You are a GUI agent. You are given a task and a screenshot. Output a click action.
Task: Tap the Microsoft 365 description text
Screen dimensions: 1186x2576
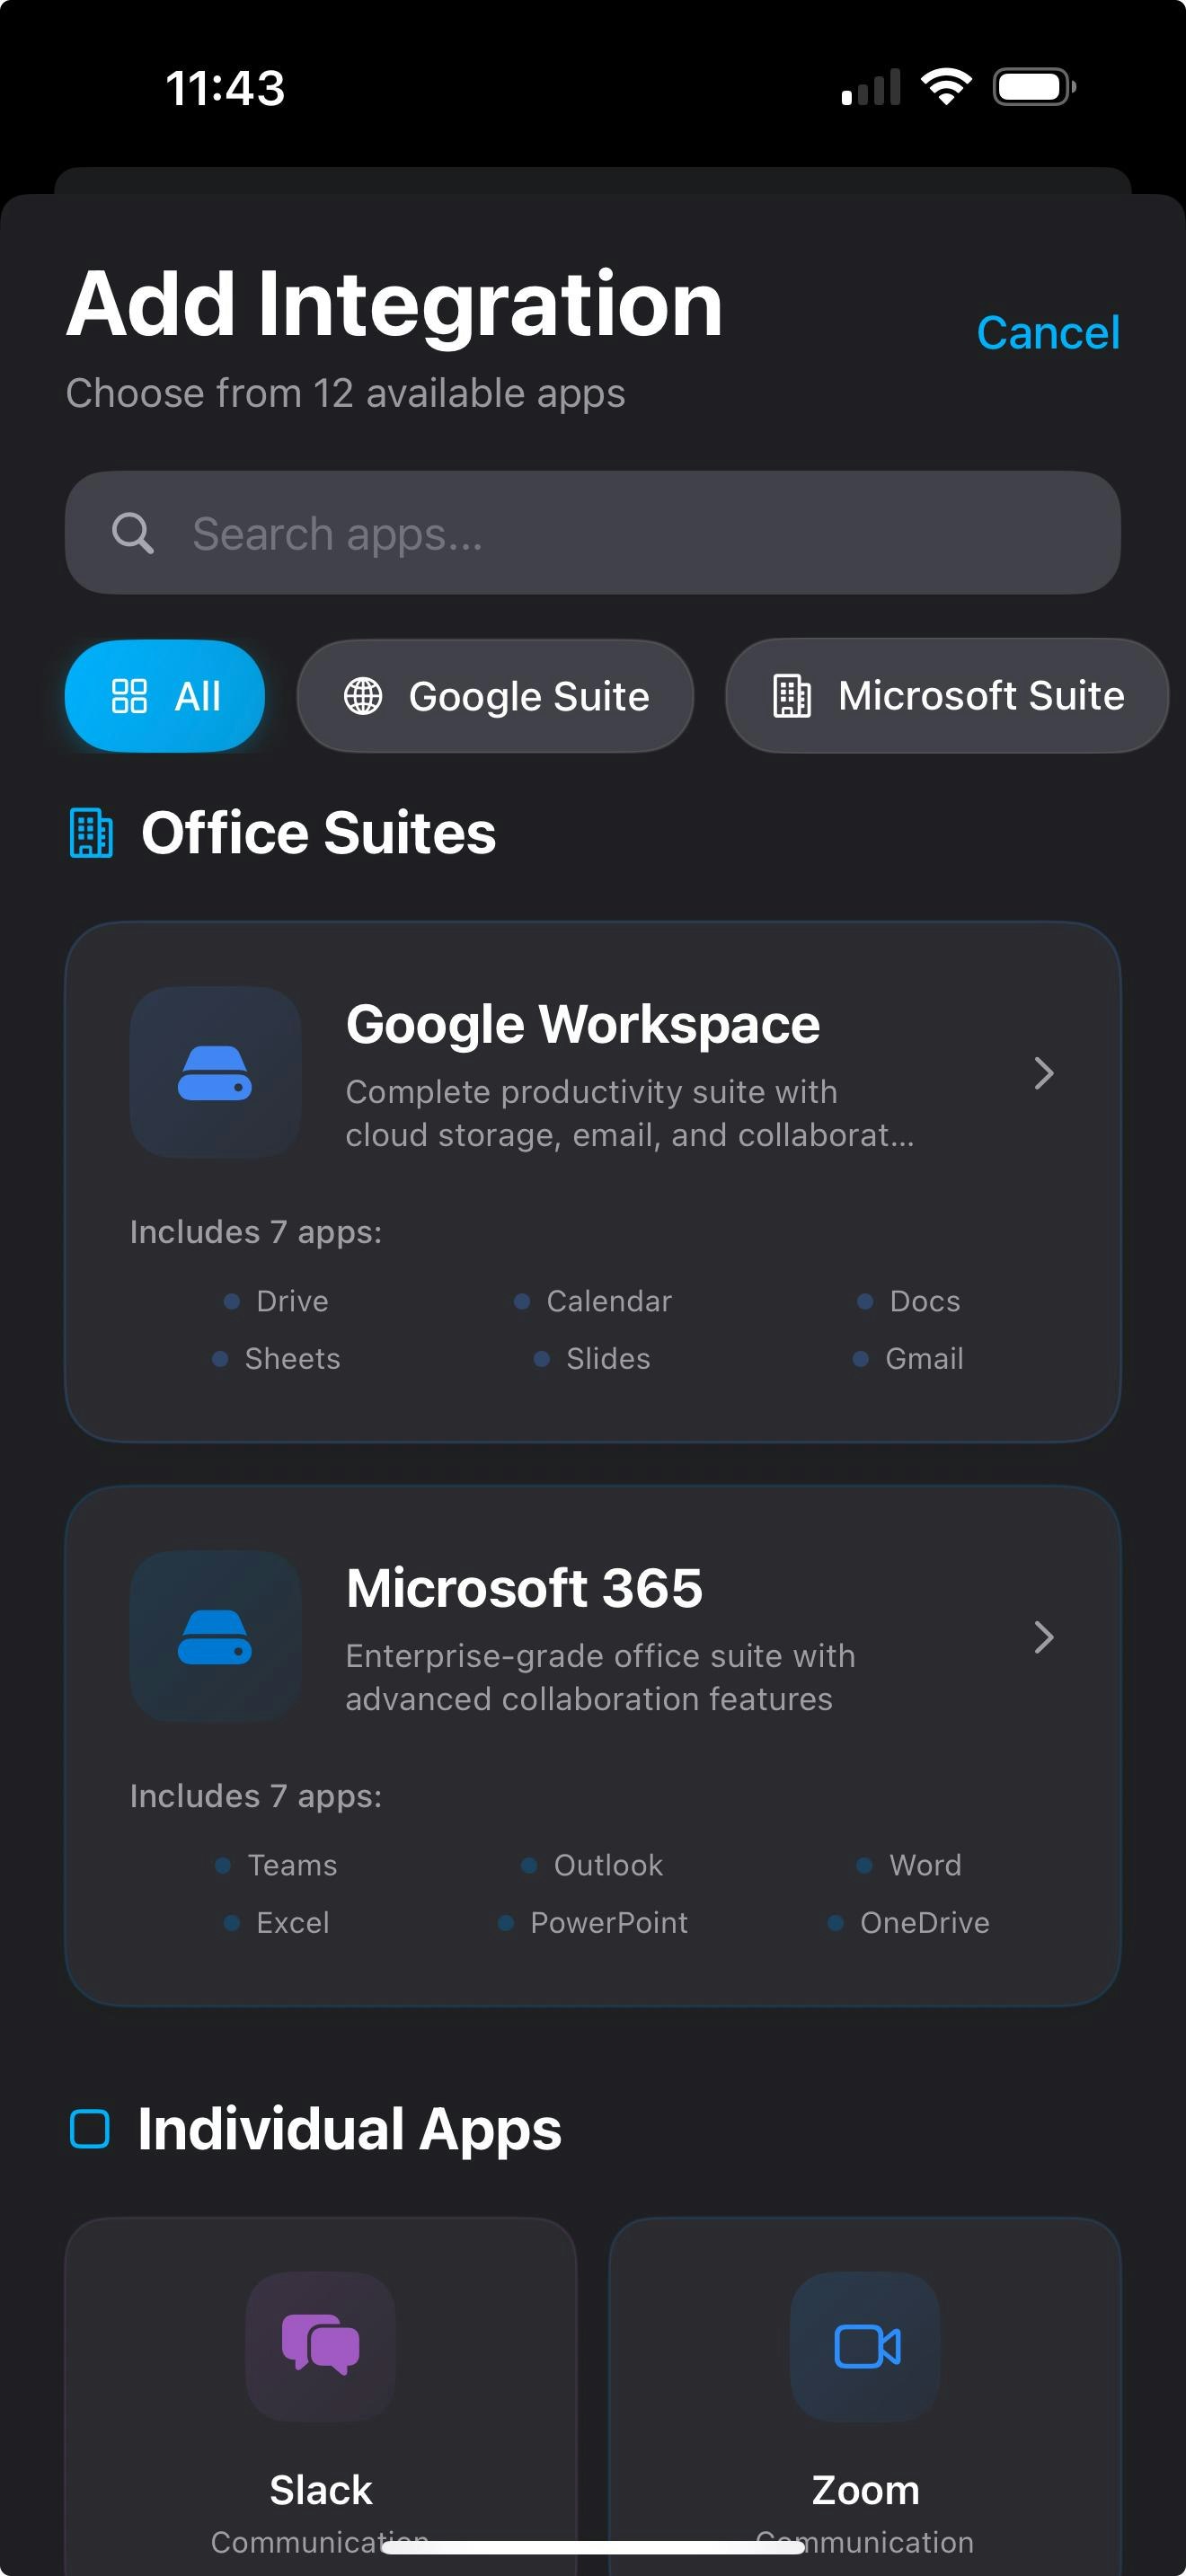tap(600, 1677)
